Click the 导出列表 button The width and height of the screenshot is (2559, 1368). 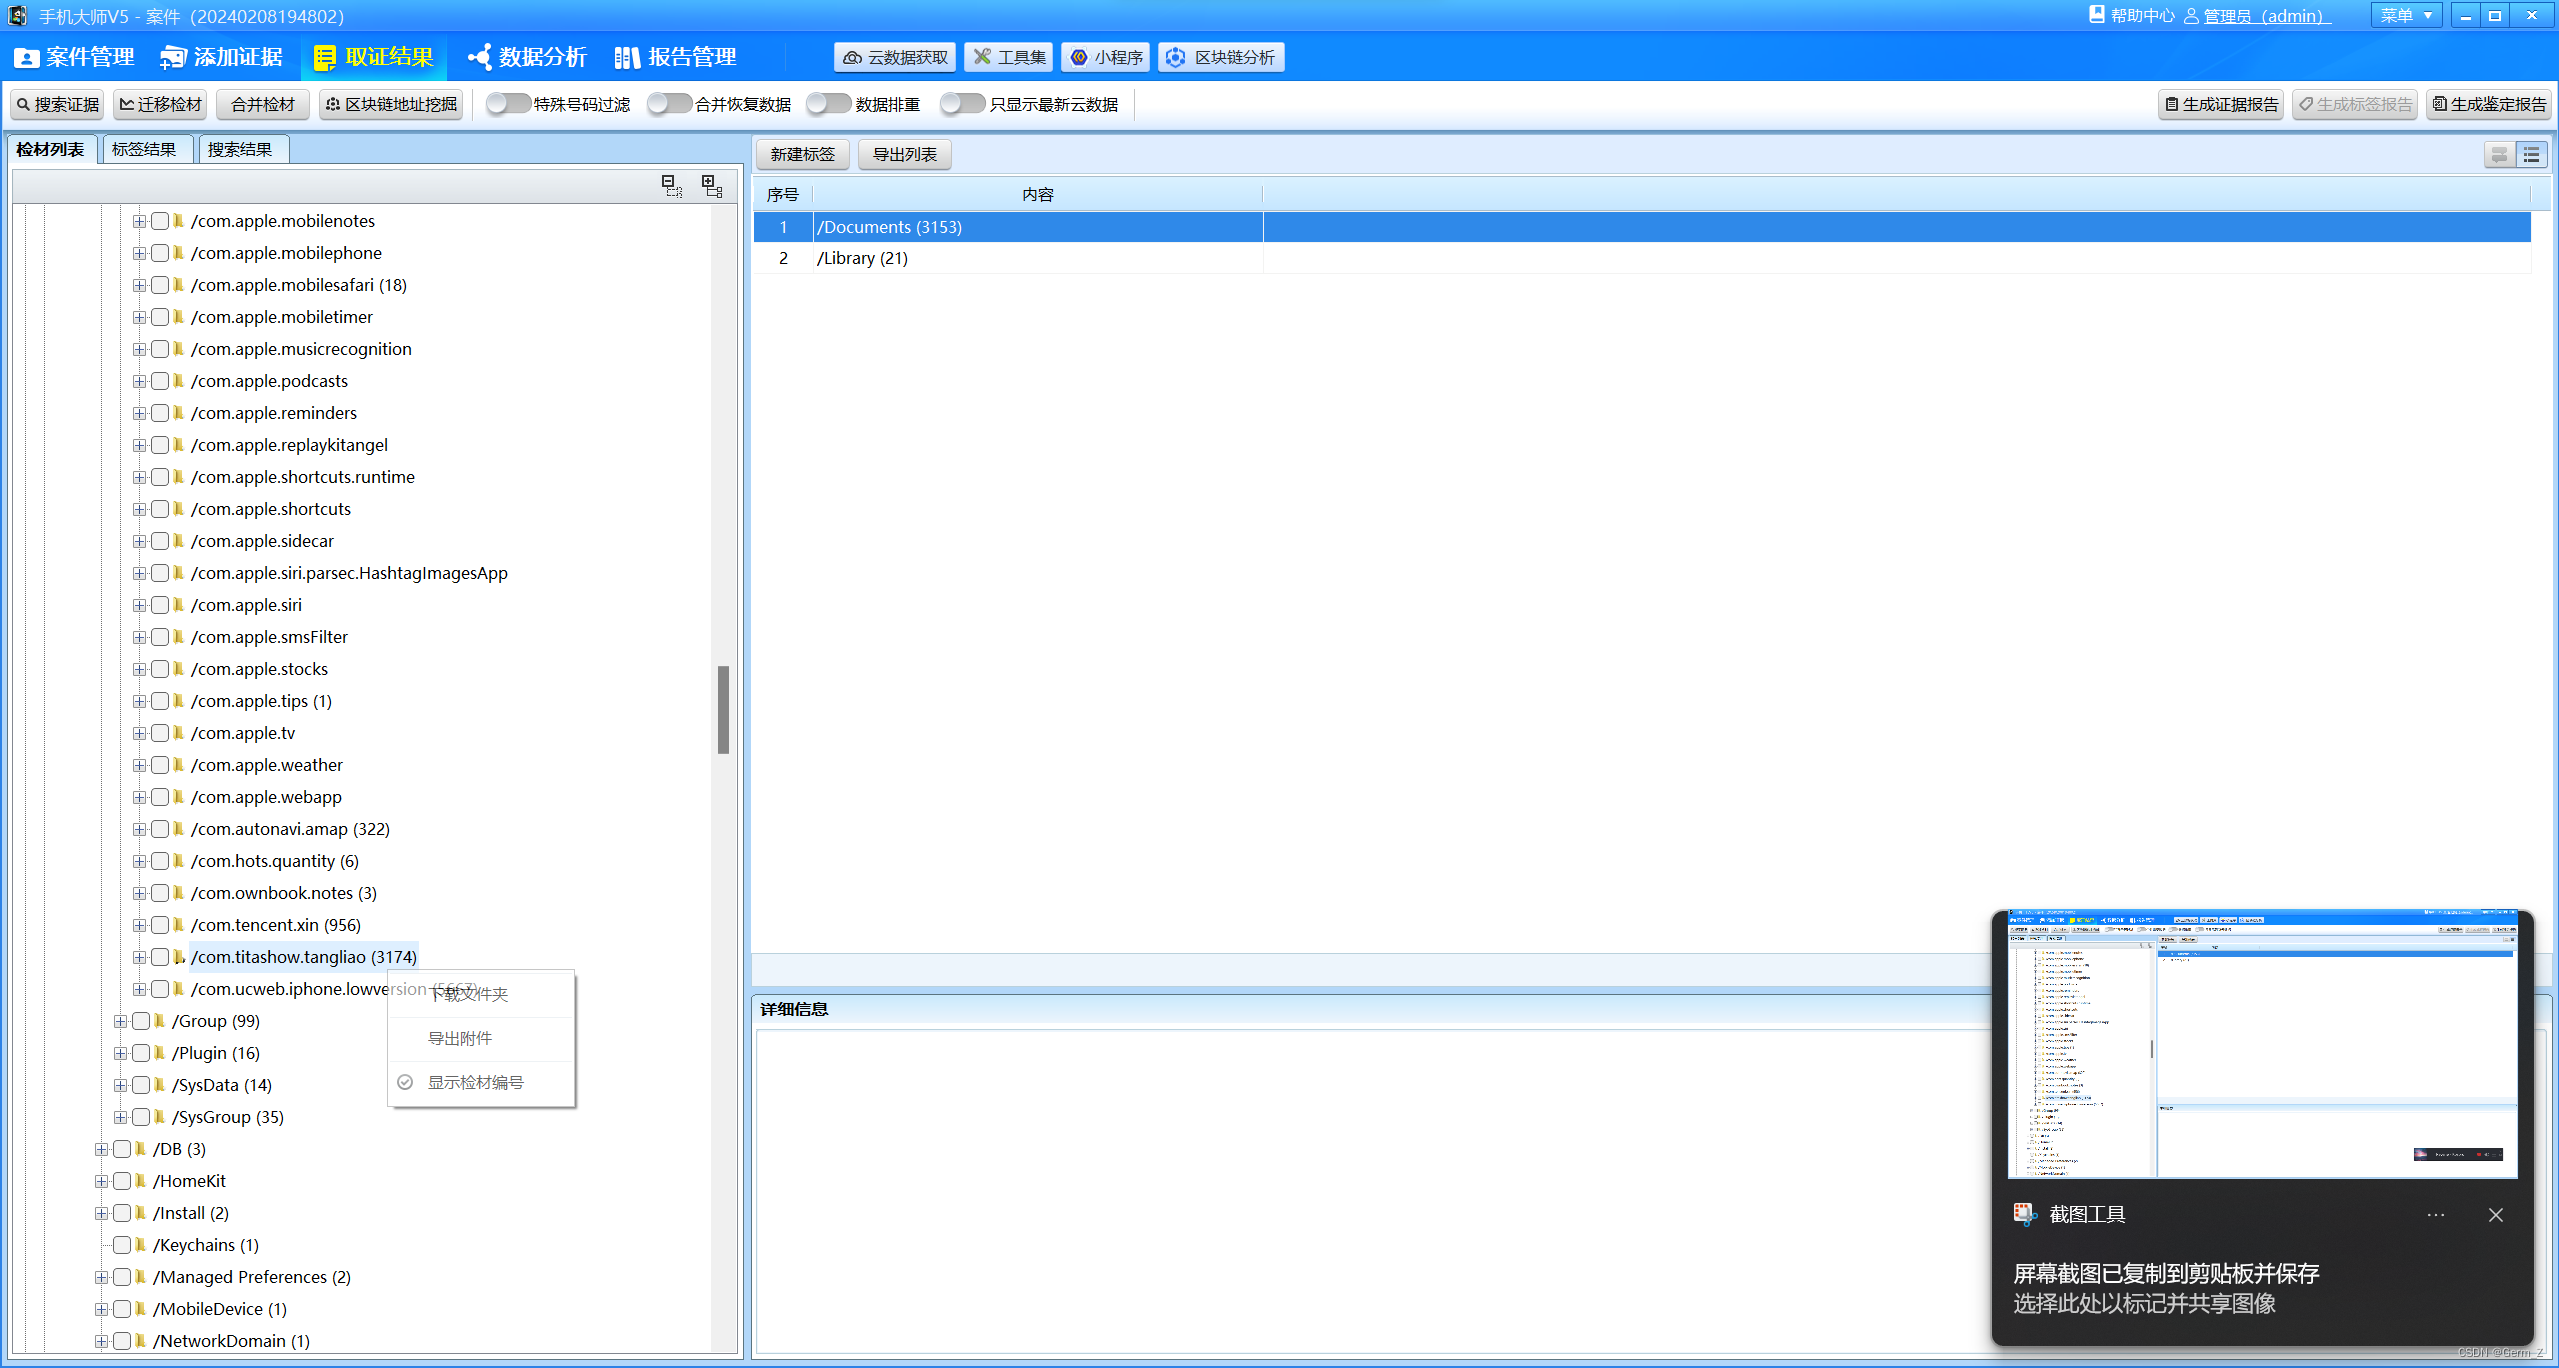(904, 154)
